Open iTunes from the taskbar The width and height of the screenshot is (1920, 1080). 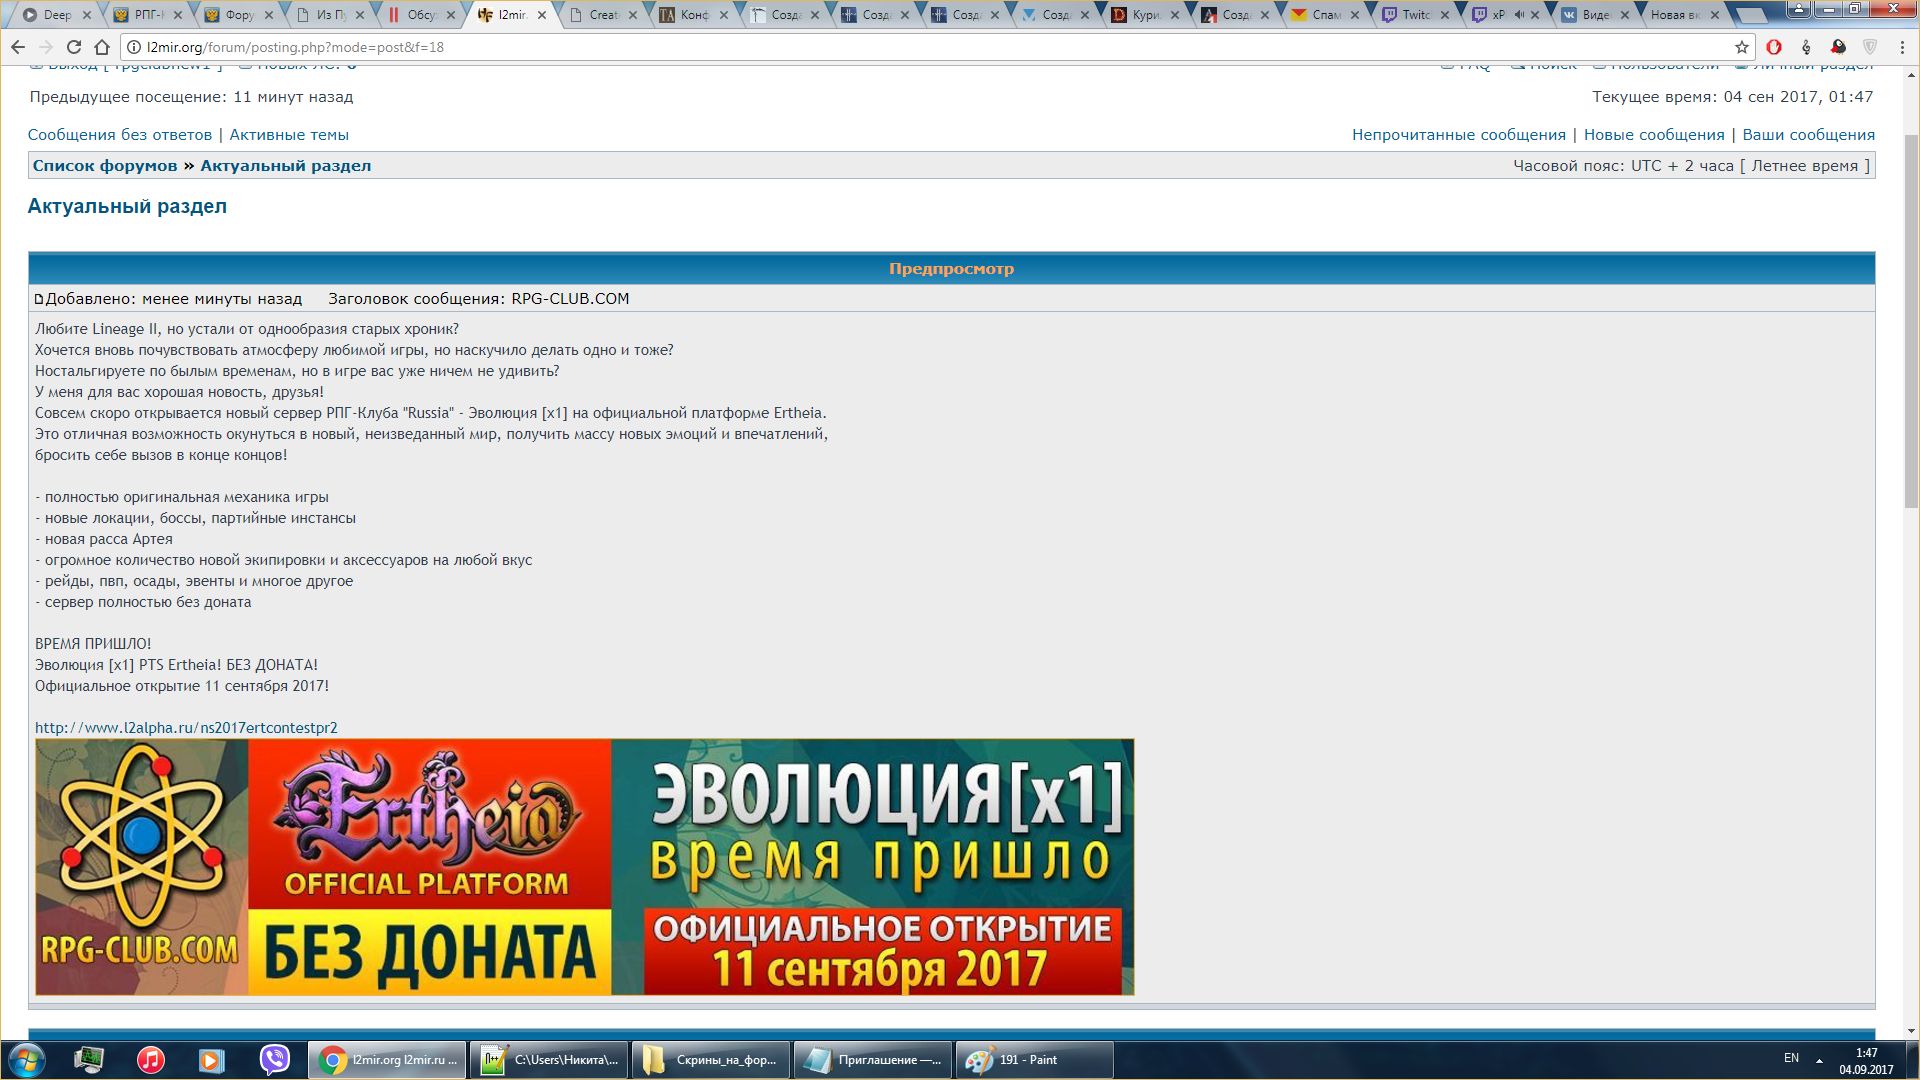click(x=151, y=1060)
